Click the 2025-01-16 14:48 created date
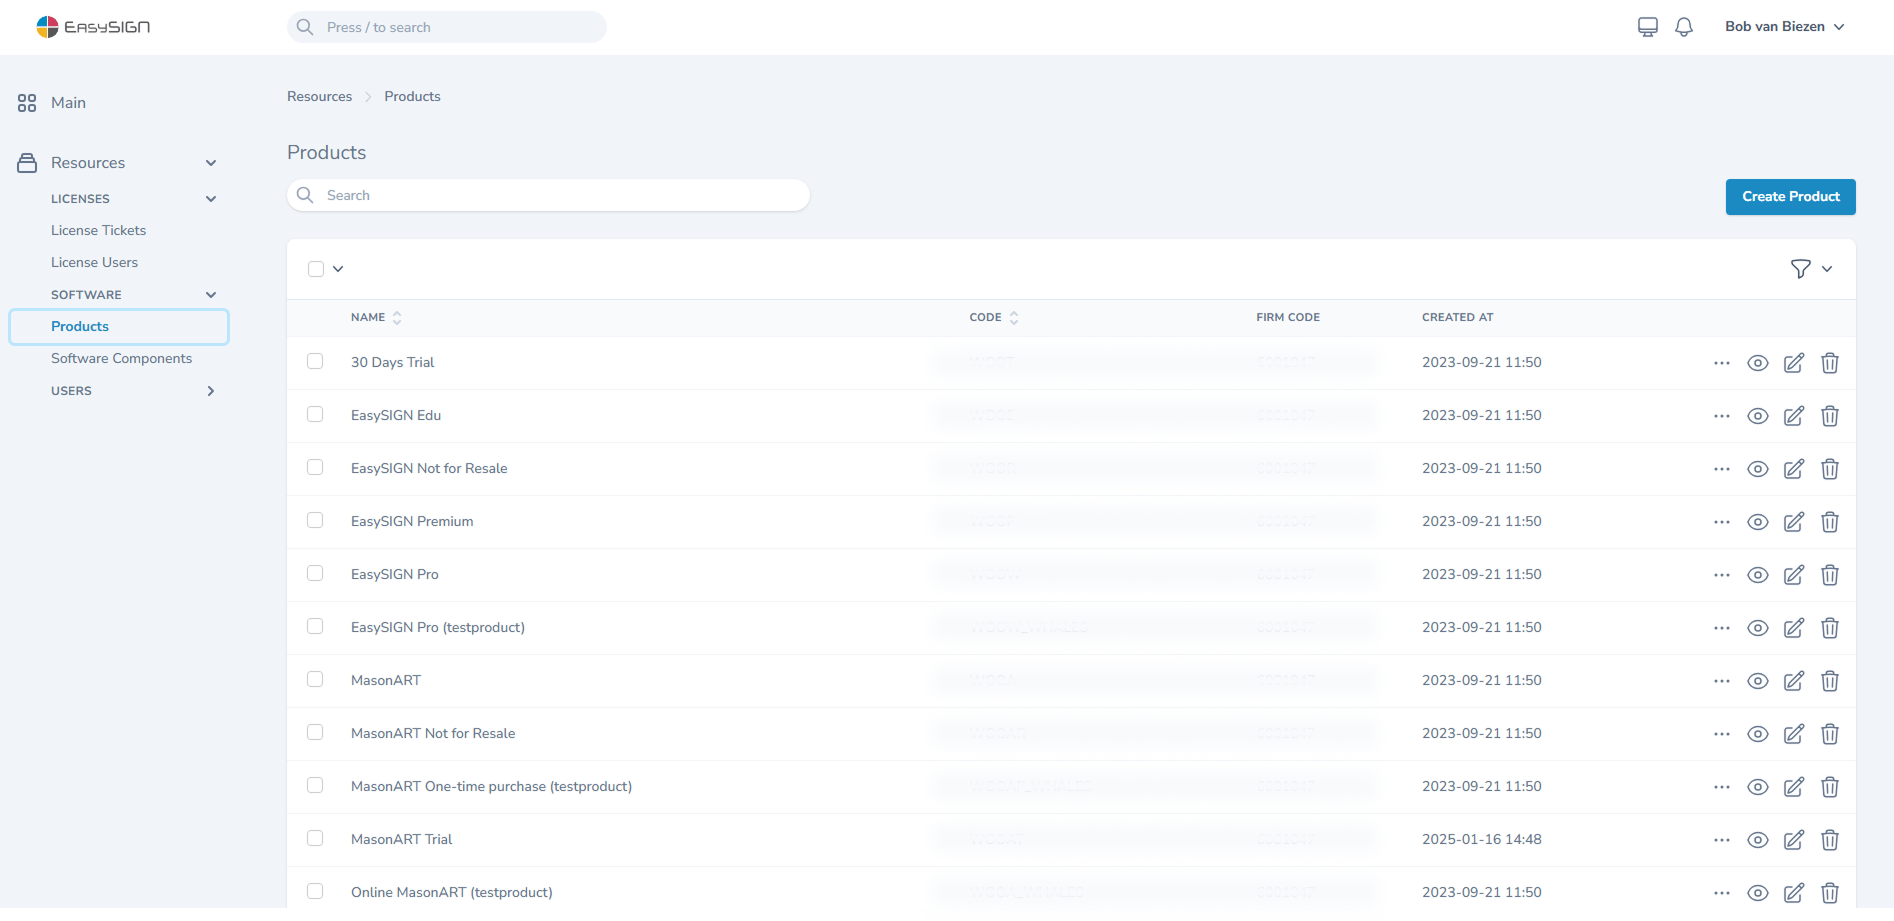 pos(1481,839)
